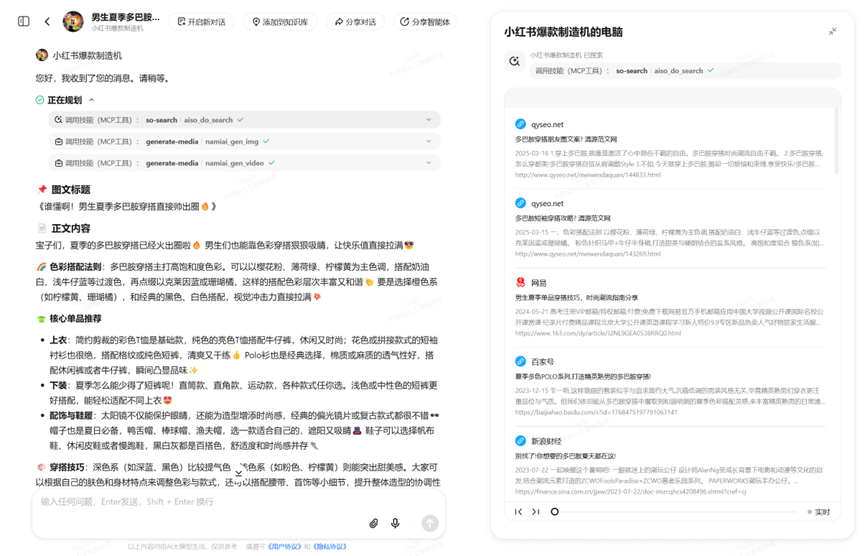Click media icon on namiai_gen_video row

coord(58,163)
